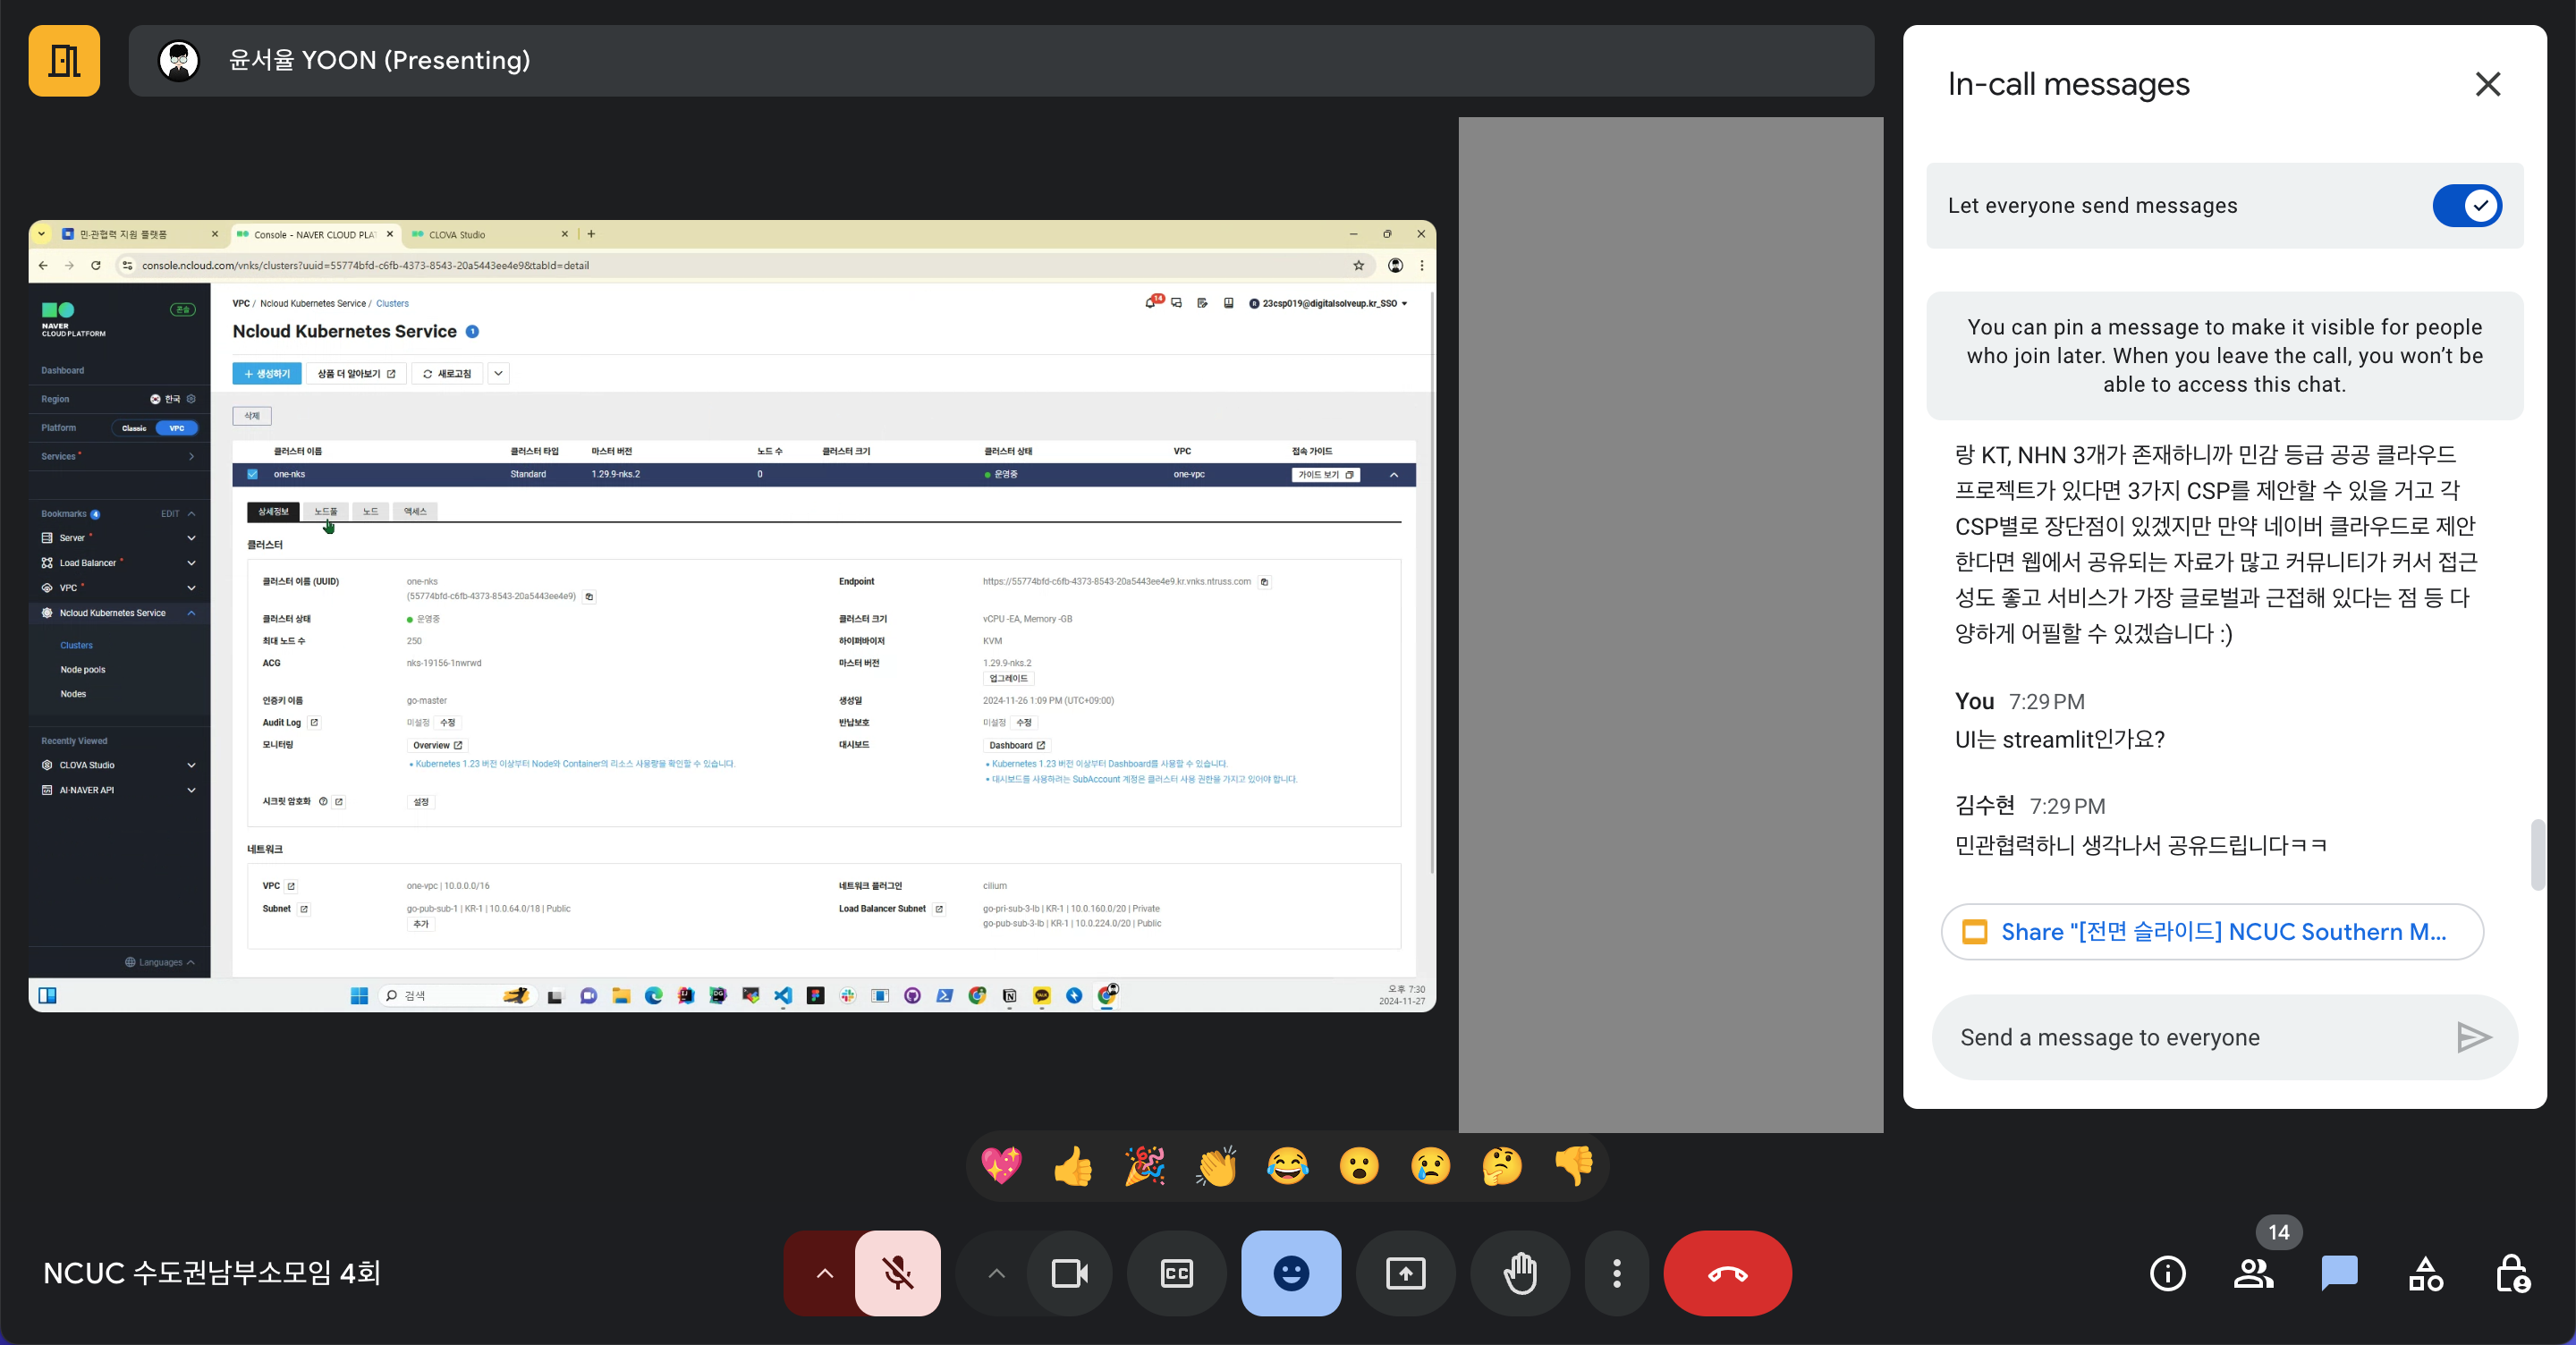The image size is (2576, 1345).
Task: Unmute the microphone button
Action: pyautogui.click(x=897, y=1273)
